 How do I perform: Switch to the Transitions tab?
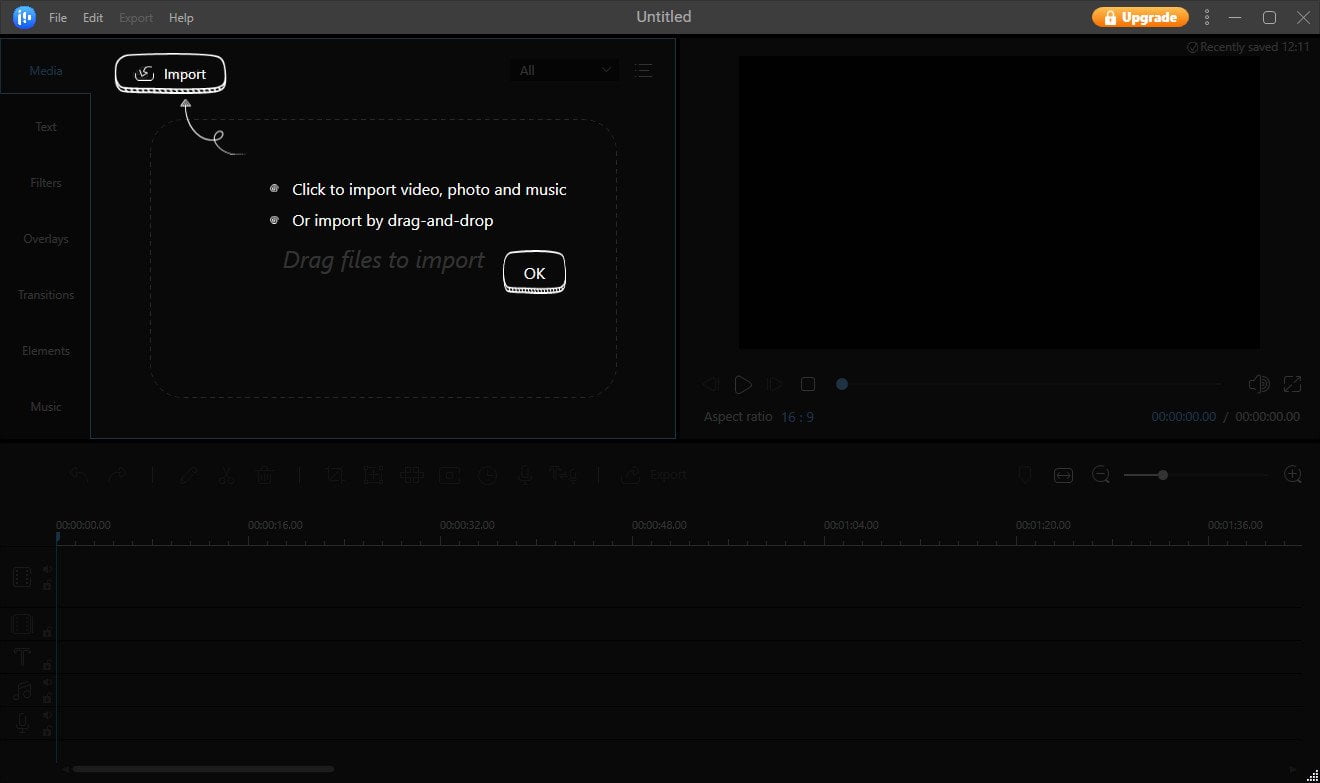pos(46,295)
